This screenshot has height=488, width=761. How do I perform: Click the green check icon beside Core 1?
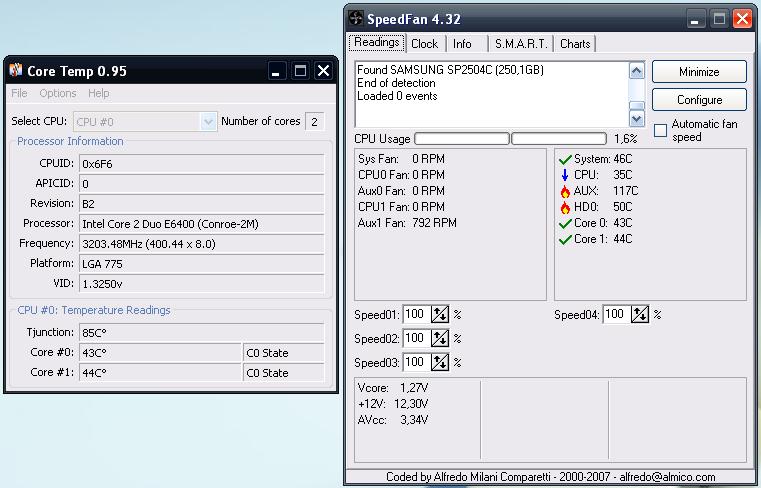pos(565,239)
